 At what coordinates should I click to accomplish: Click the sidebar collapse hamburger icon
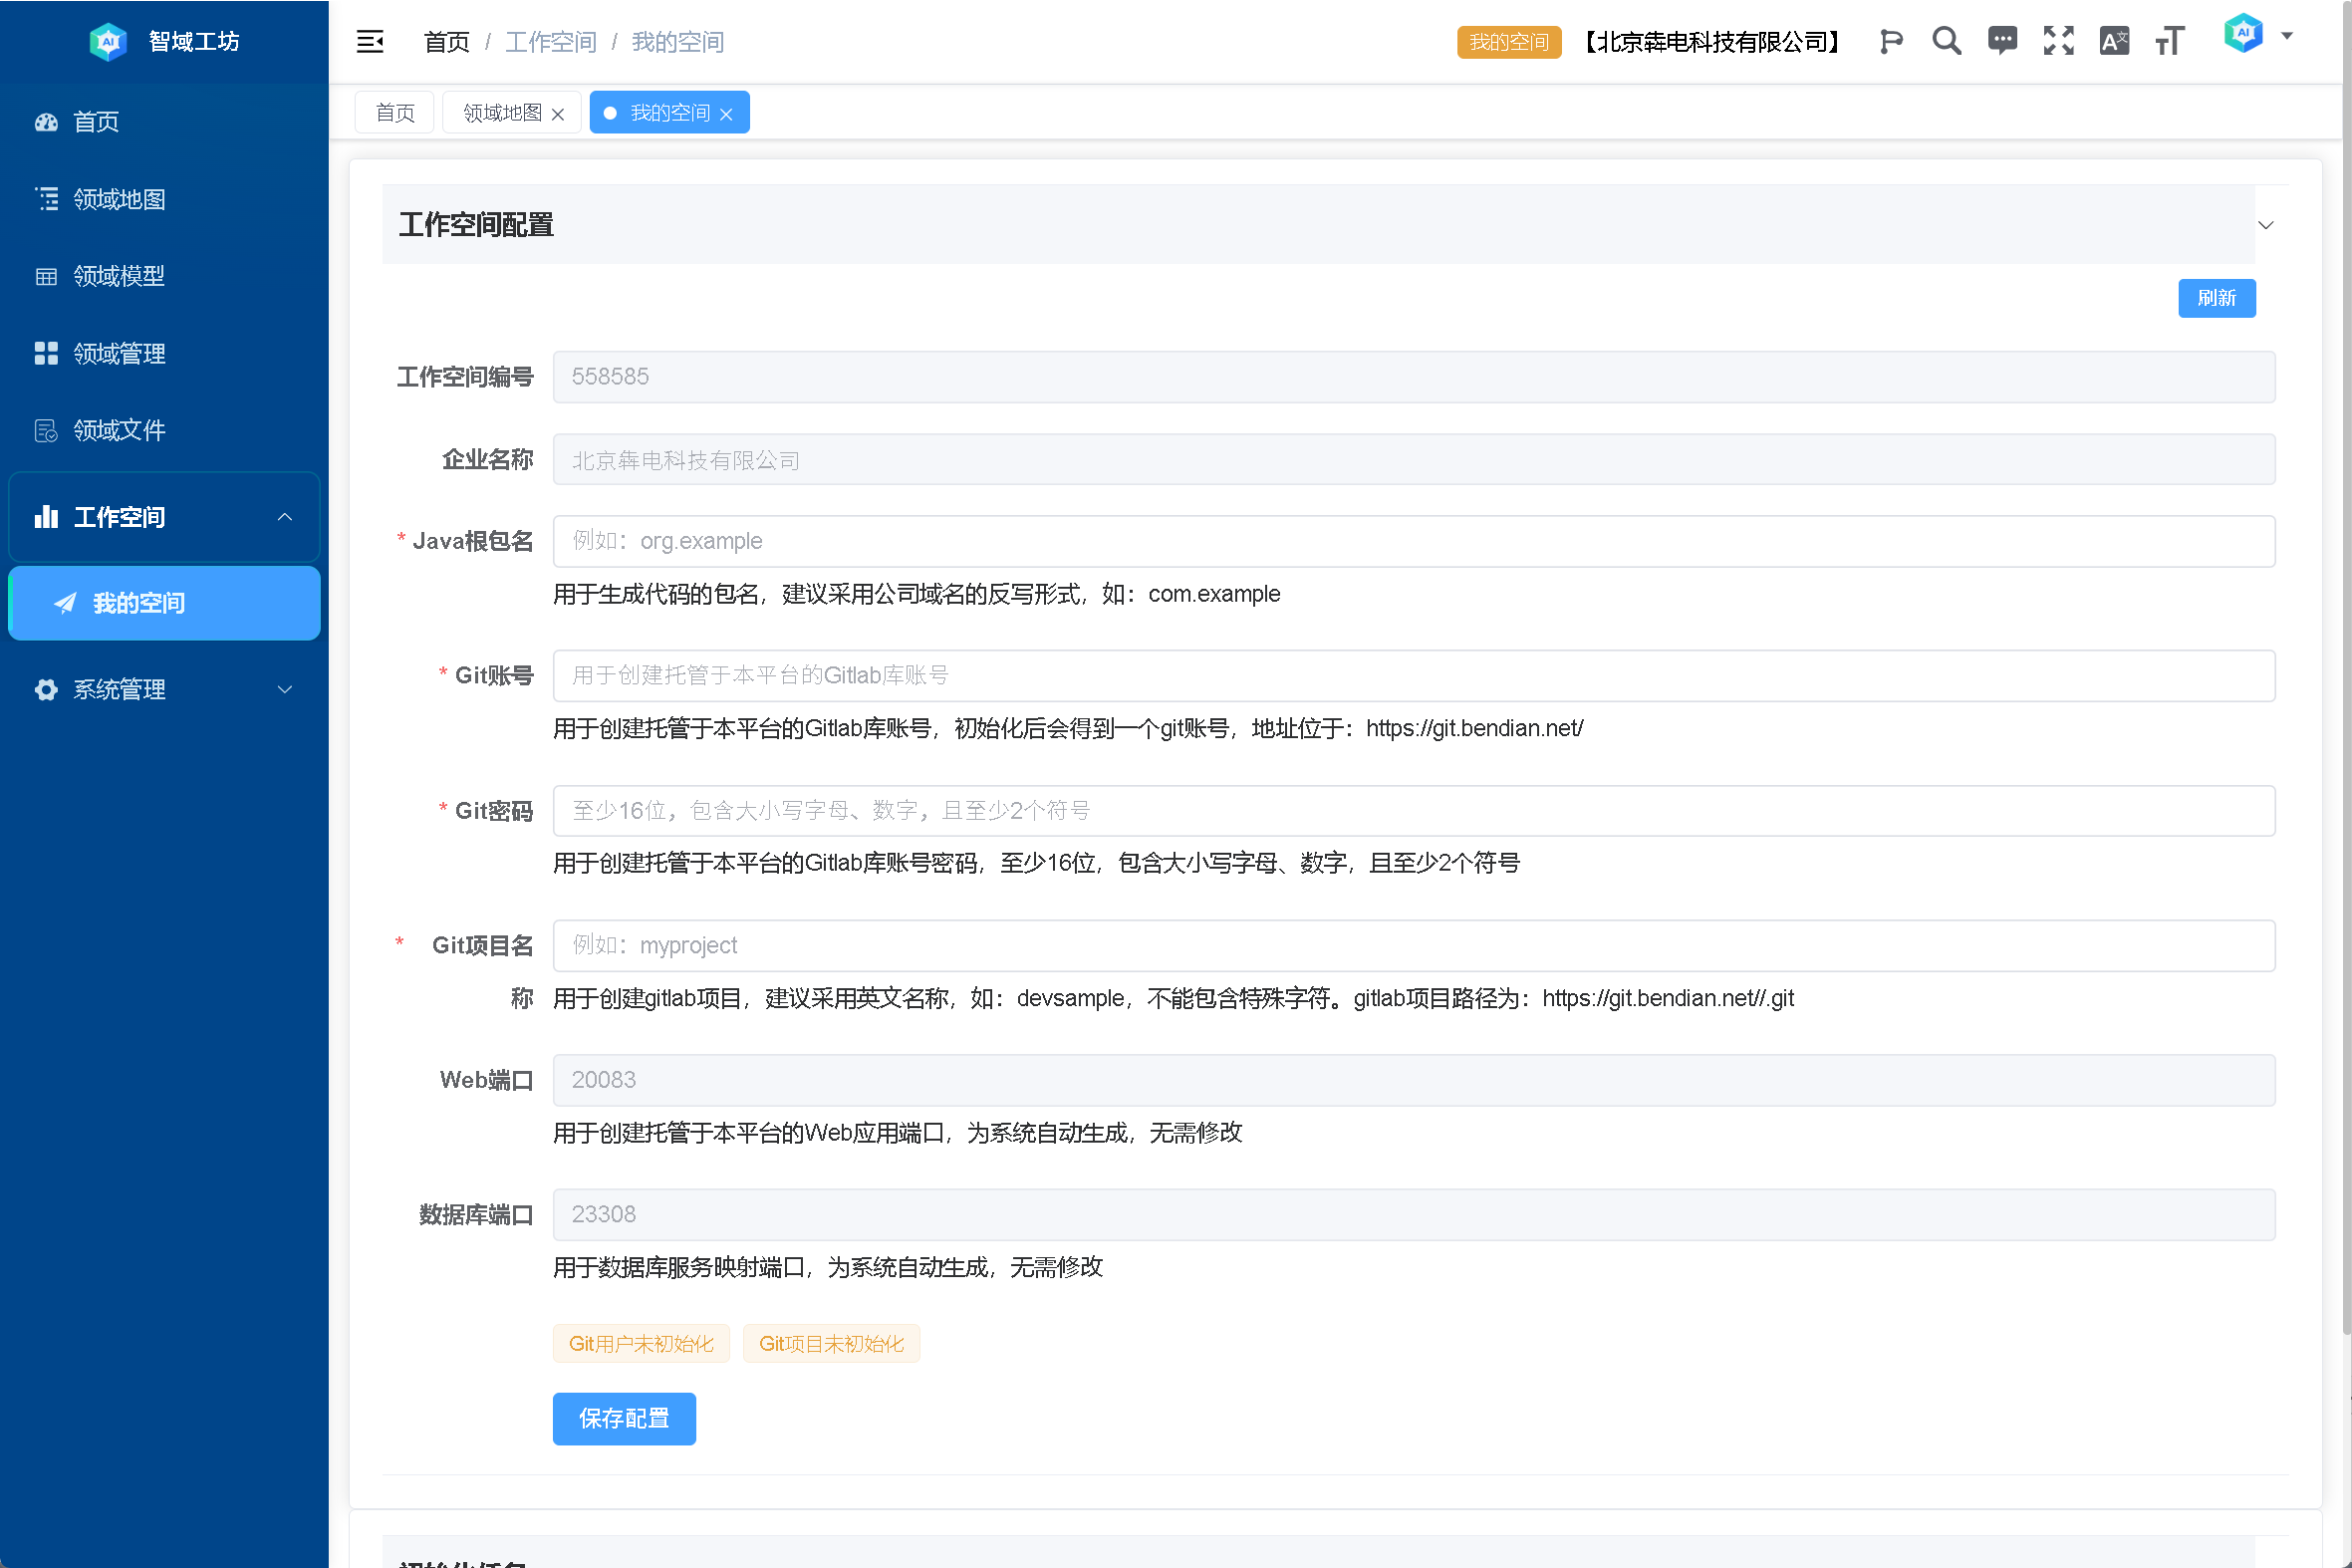[370, 41]
